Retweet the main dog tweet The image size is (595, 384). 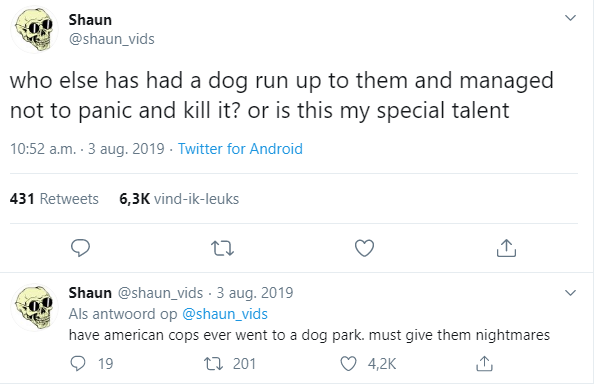pos(222,249)
